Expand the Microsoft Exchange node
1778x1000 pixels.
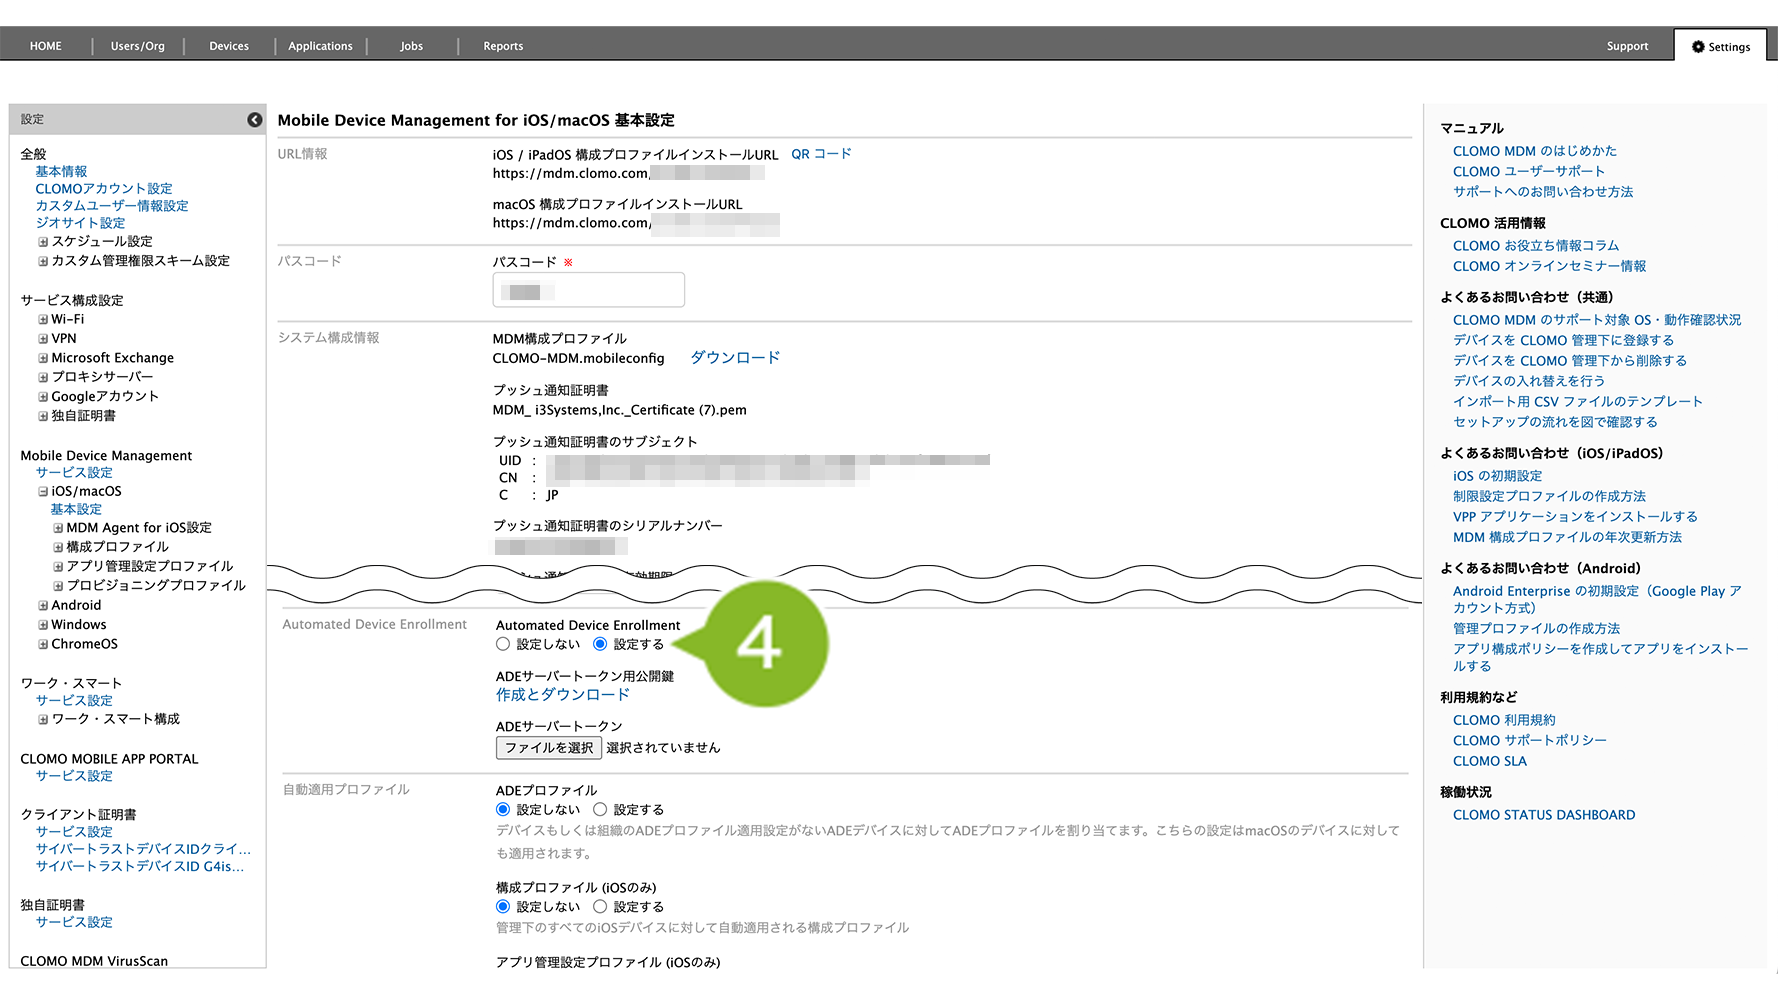43,358
